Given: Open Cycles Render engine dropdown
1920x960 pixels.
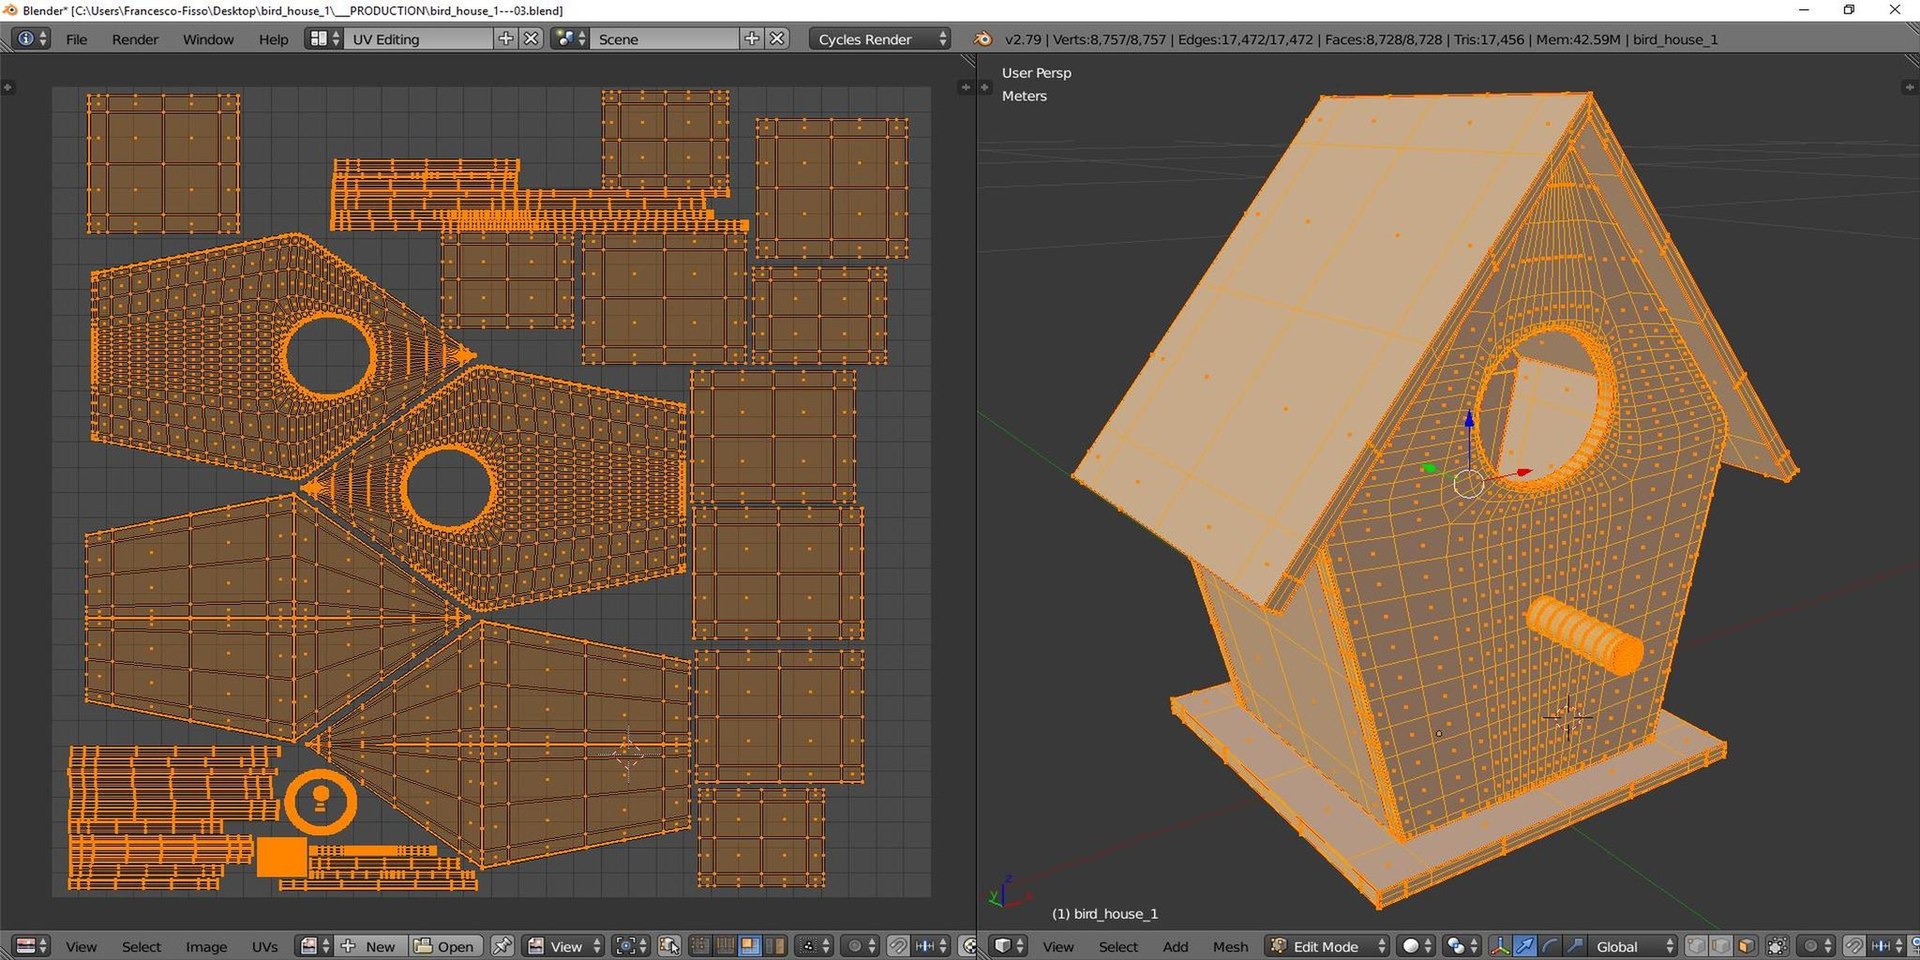Looking at the screenshot, I should [879, 39].
